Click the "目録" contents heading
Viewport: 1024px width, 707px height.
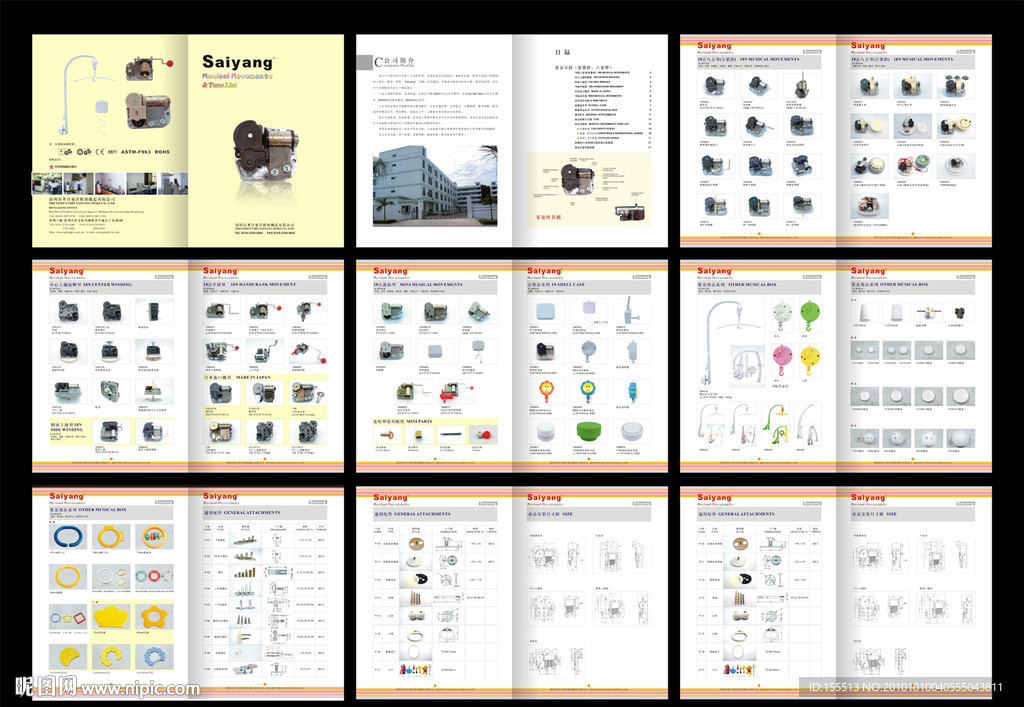[563, 52]
